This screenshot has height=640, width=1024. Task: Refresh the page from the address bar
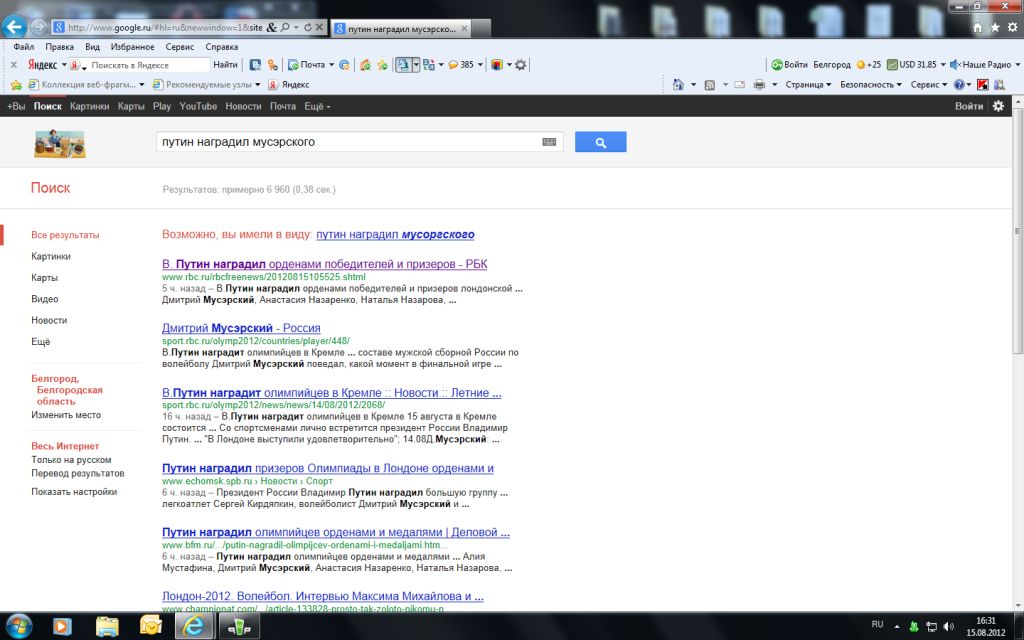[307, 28]
